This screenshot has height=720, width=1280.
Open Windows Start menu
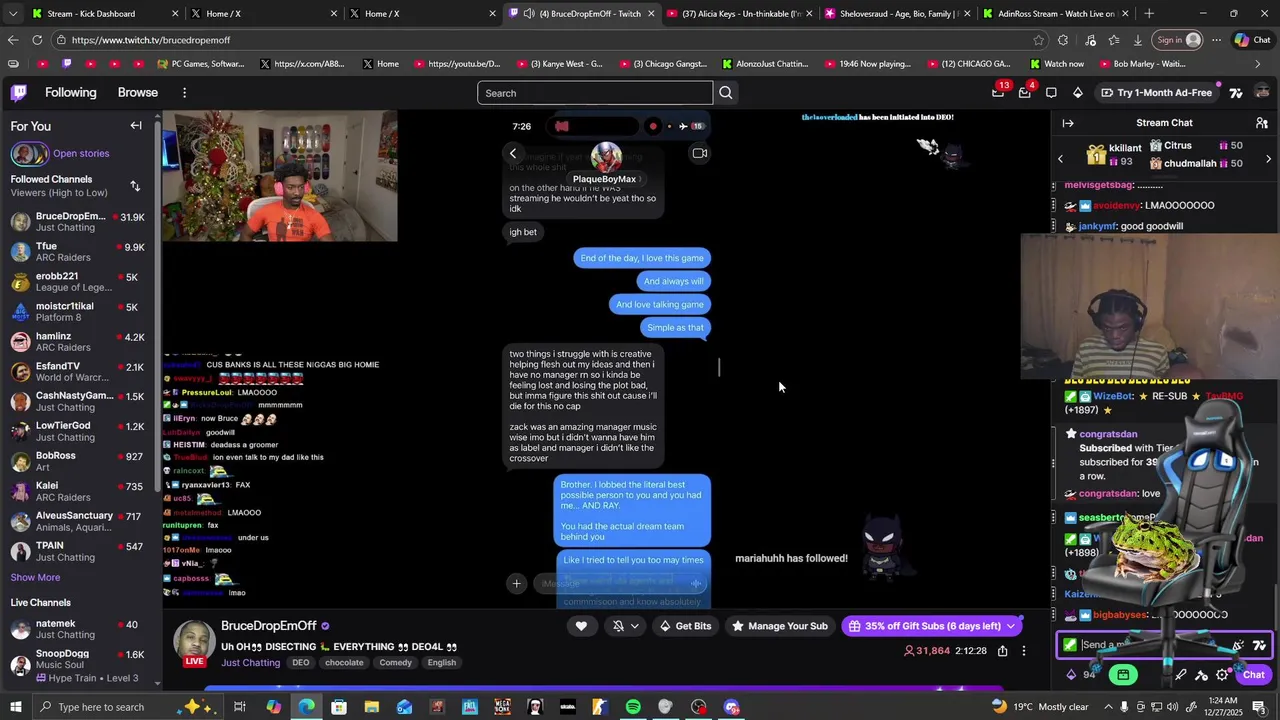(x=16, y=707)
